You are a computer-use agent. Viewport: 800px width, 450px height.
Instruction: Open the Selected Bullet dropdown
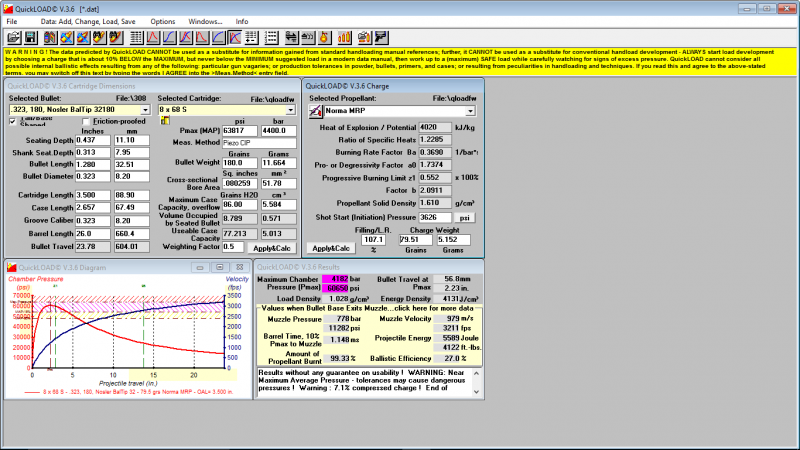(x=145, y=110)
